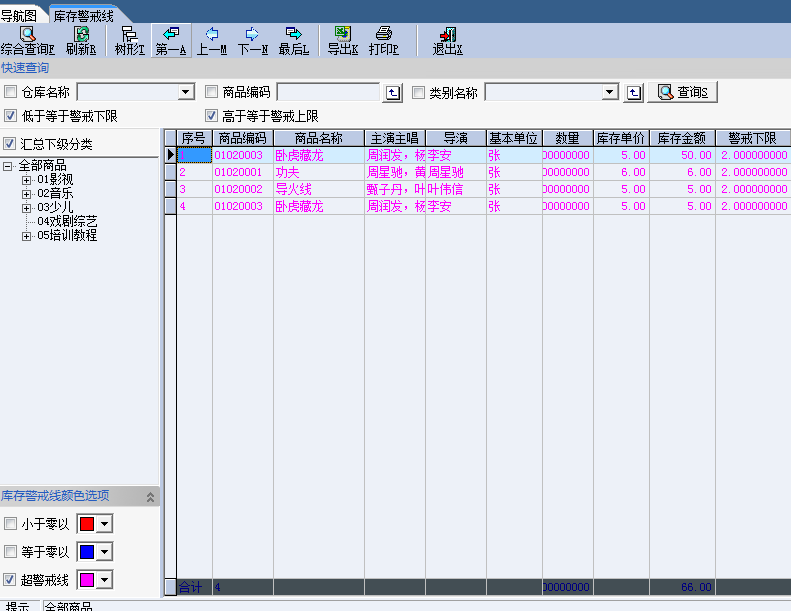Switch to the 导航图 tab

tap(19, 16)
